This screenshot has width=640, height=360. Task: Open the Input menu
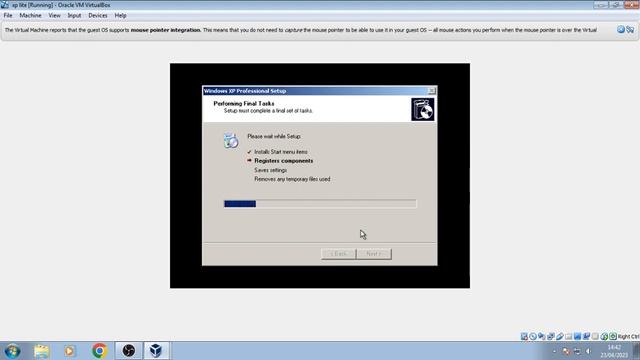click(74, 16)
